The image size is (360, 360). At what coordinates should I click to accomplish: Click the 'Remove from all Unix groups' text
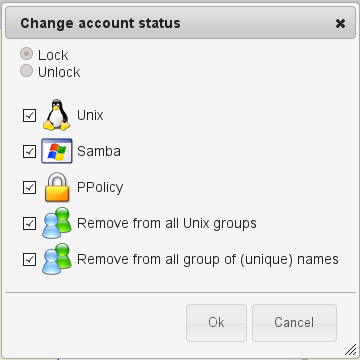(x=167, y=223)
